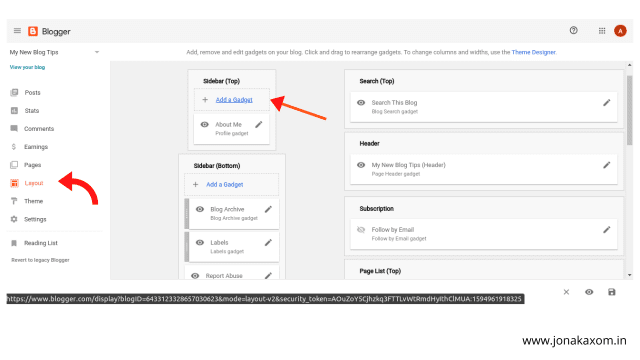640x360 pixels.
Task: Save the layout arrangement
Action: (x=611, y=292)
